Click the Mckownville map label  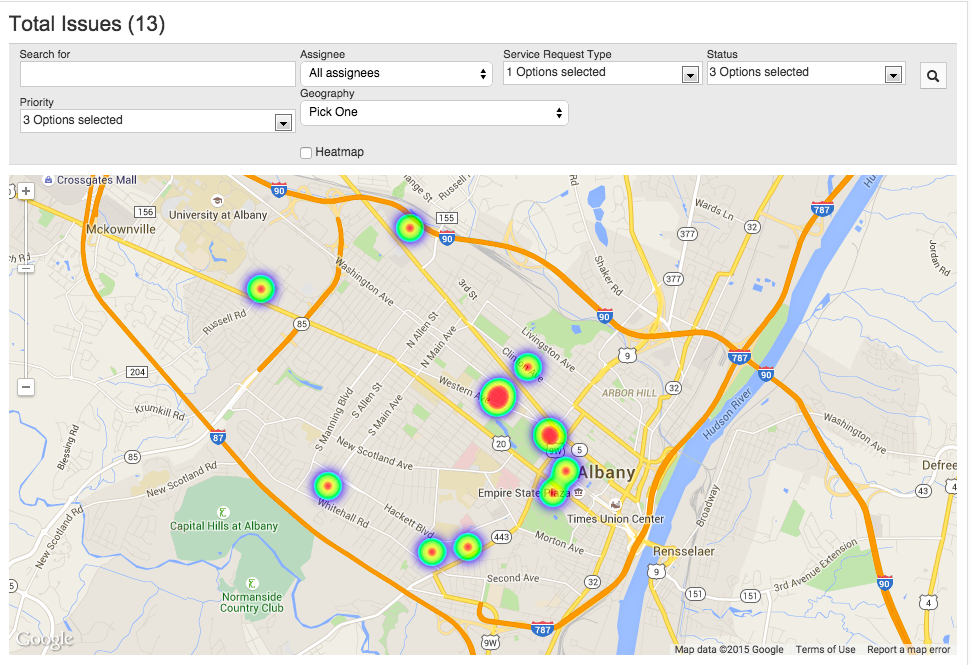[x=121, y=230]
